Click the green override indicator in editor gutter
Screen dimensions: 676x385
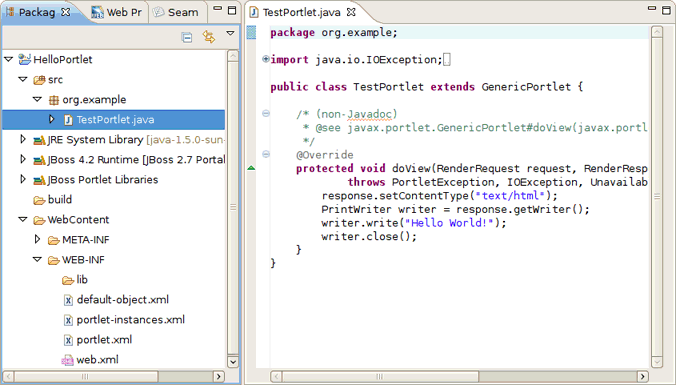(x=251, y=168)
